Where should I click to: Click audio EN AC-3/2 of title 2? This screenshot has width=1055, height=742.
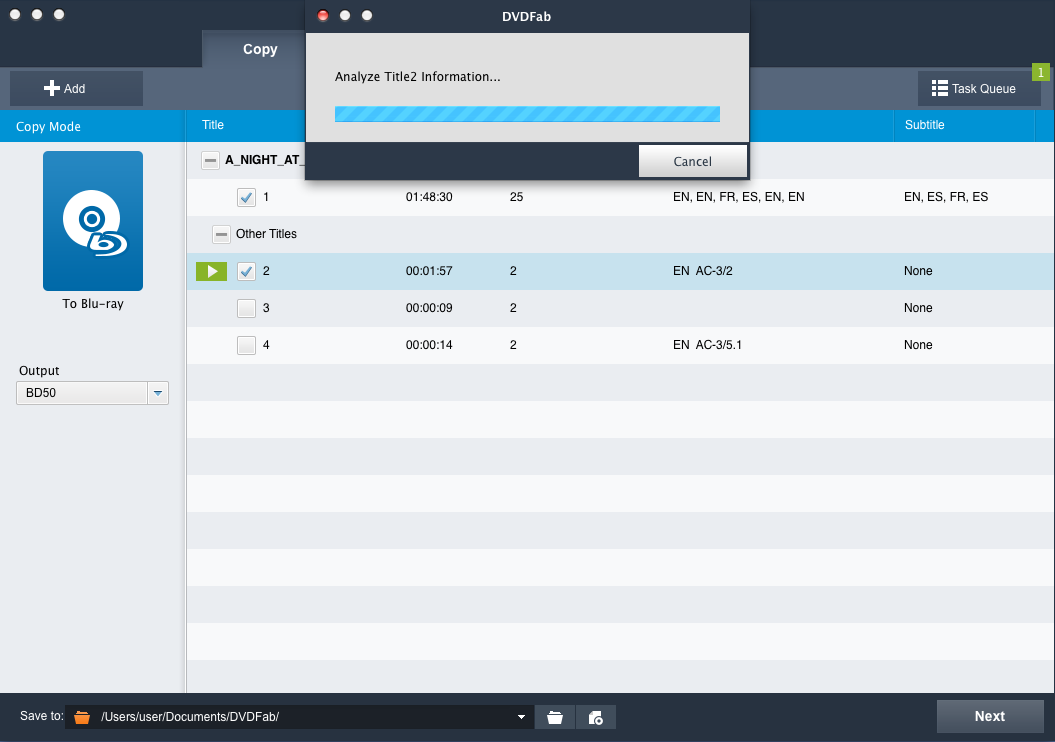(x=702, y=271)
